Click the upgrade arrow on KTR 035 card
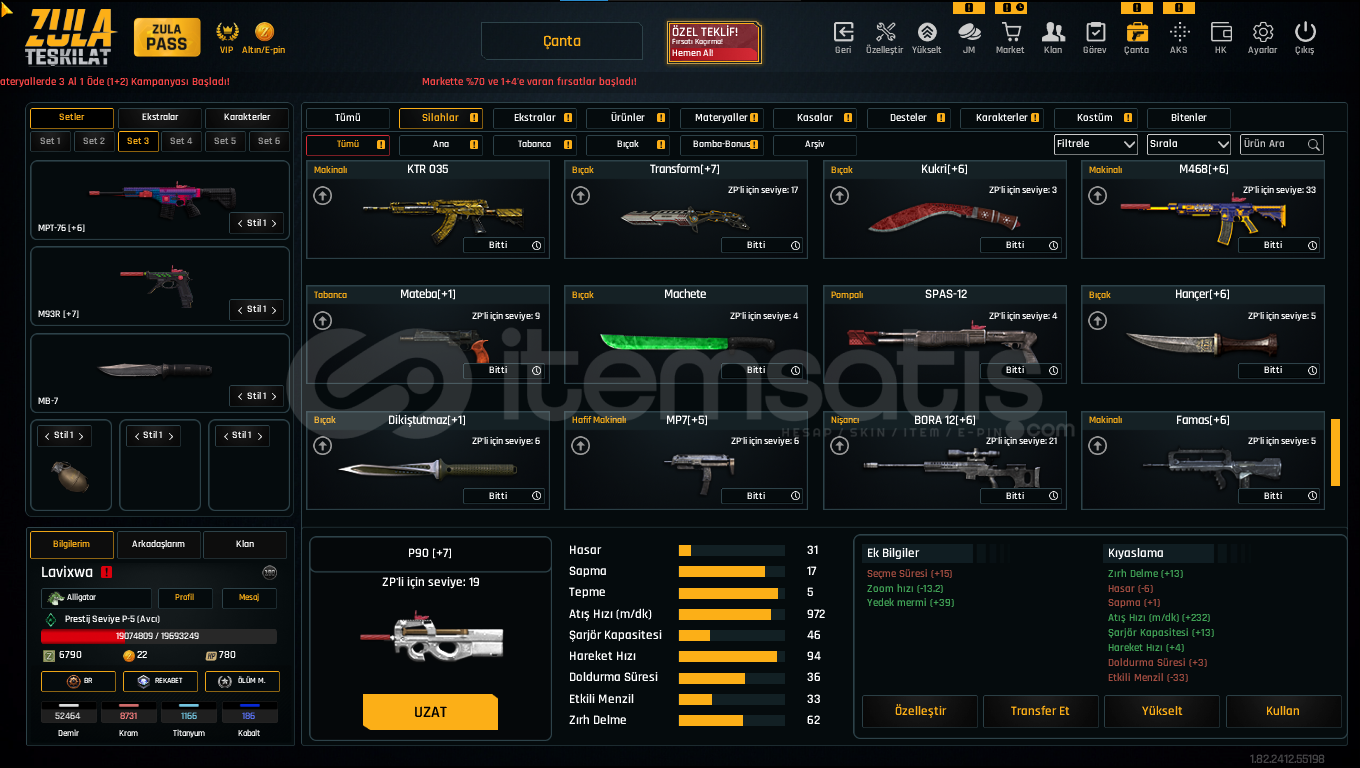Viewport: 1360px width, 768px height. pyautogui.click(x=322, y=196)
